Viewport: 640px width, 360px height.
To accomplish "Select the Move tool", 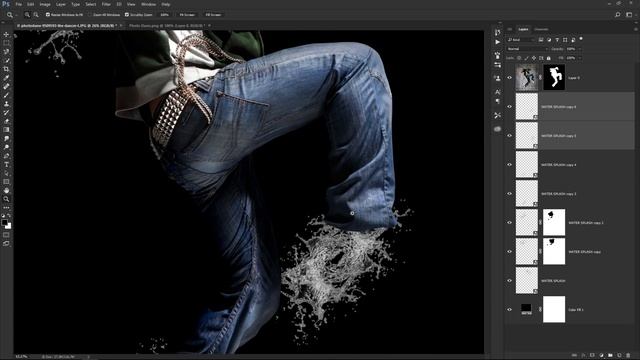I will (x=6, y=34).
